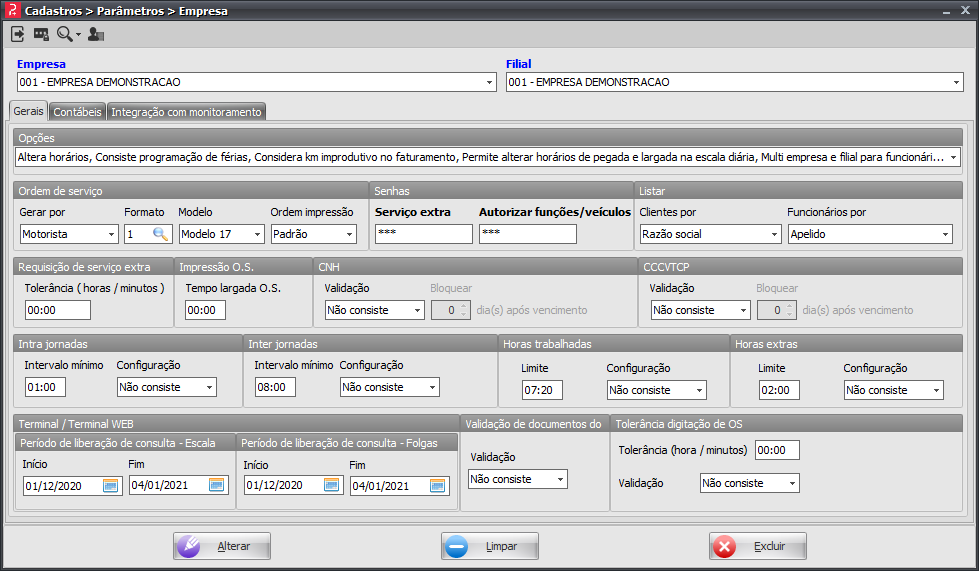Screen dimensions: 979x571
Task: Click Horas trabalhadas Limite field
Action: point(542,390)
